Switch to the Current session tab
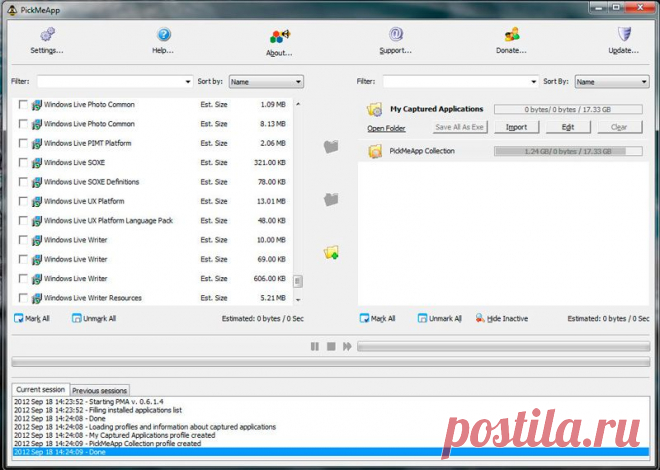Viewport: 660px width, 470px height. pos(40,390)
